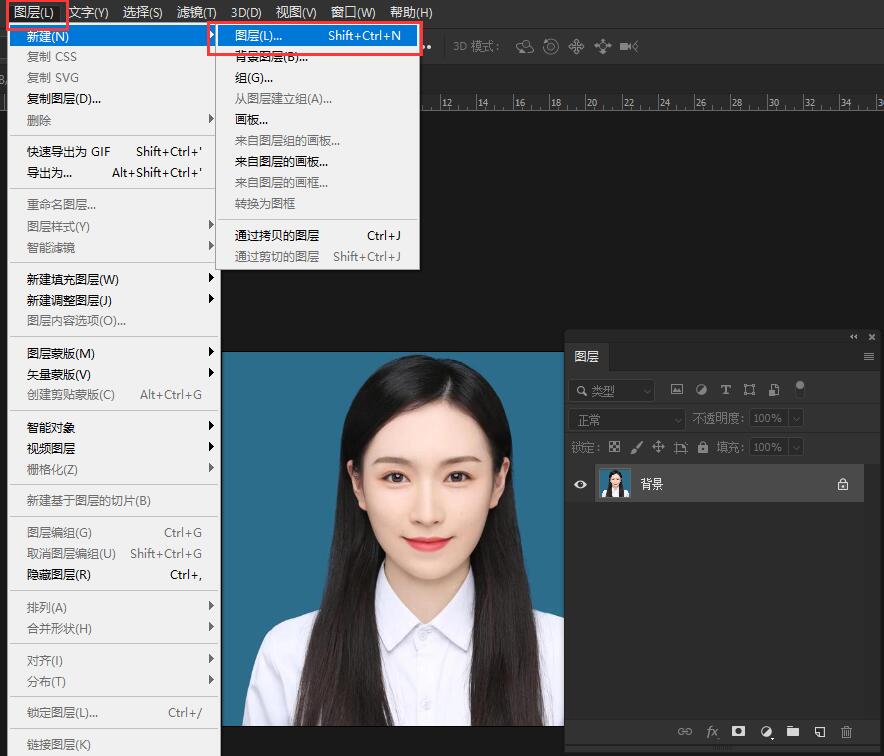Choose 复制图层(D)... menu entry
Viewport: 884px width, 756px height.
(x=64, y=99)
